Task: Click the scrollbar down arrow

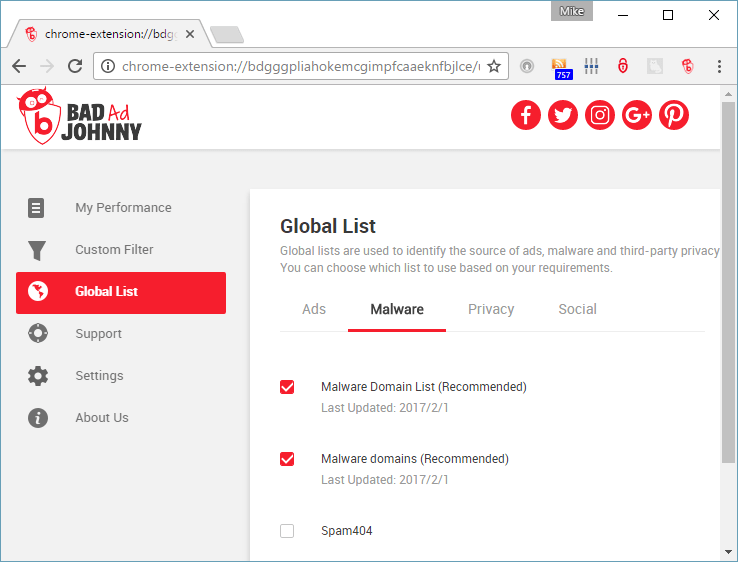Action: click(x=728, y=552)
